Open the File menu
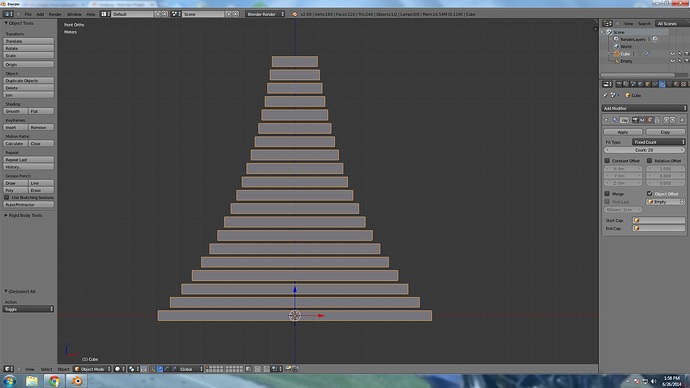 point(28,14)
